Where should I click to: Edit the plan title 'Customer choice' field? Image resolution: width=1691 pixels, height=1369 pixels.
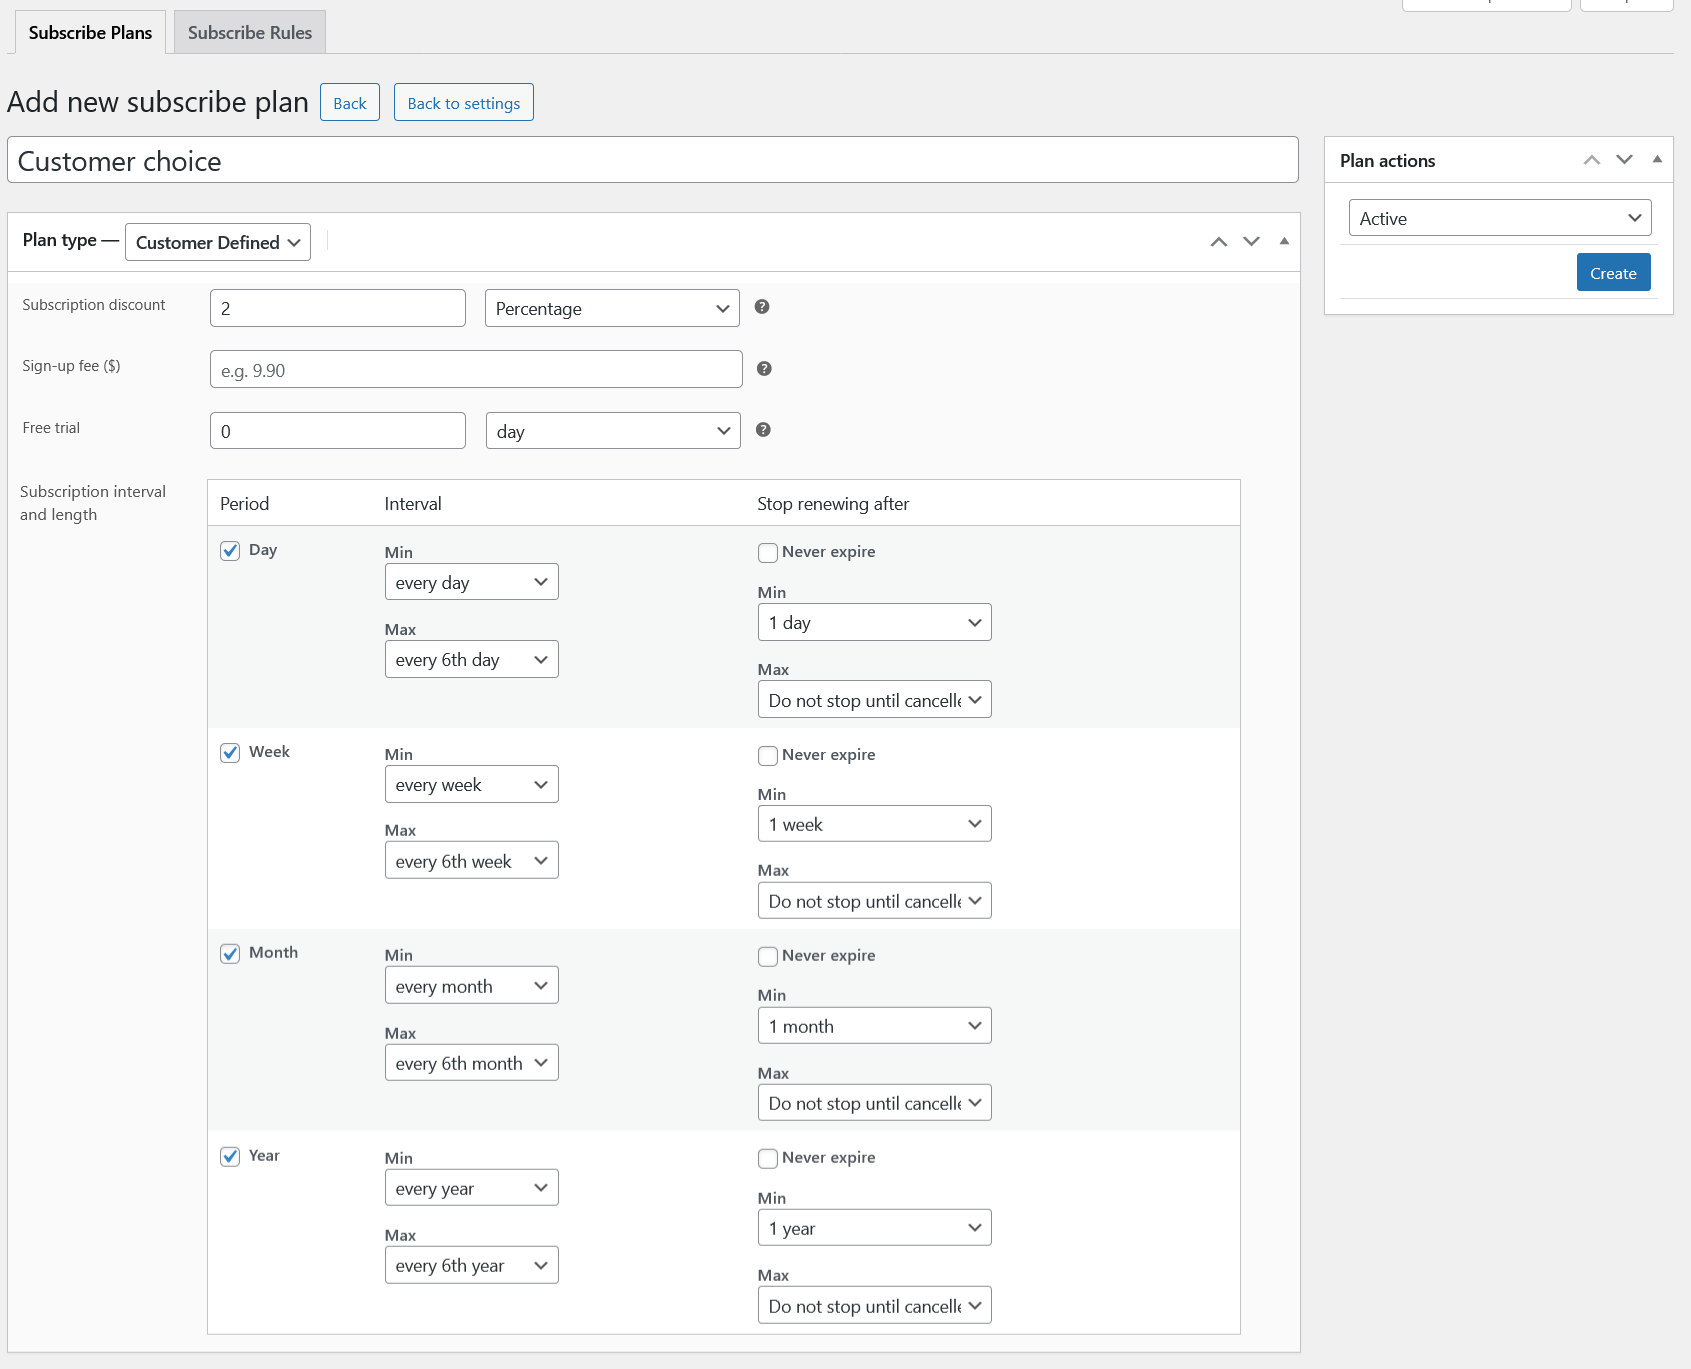(653, 160)
